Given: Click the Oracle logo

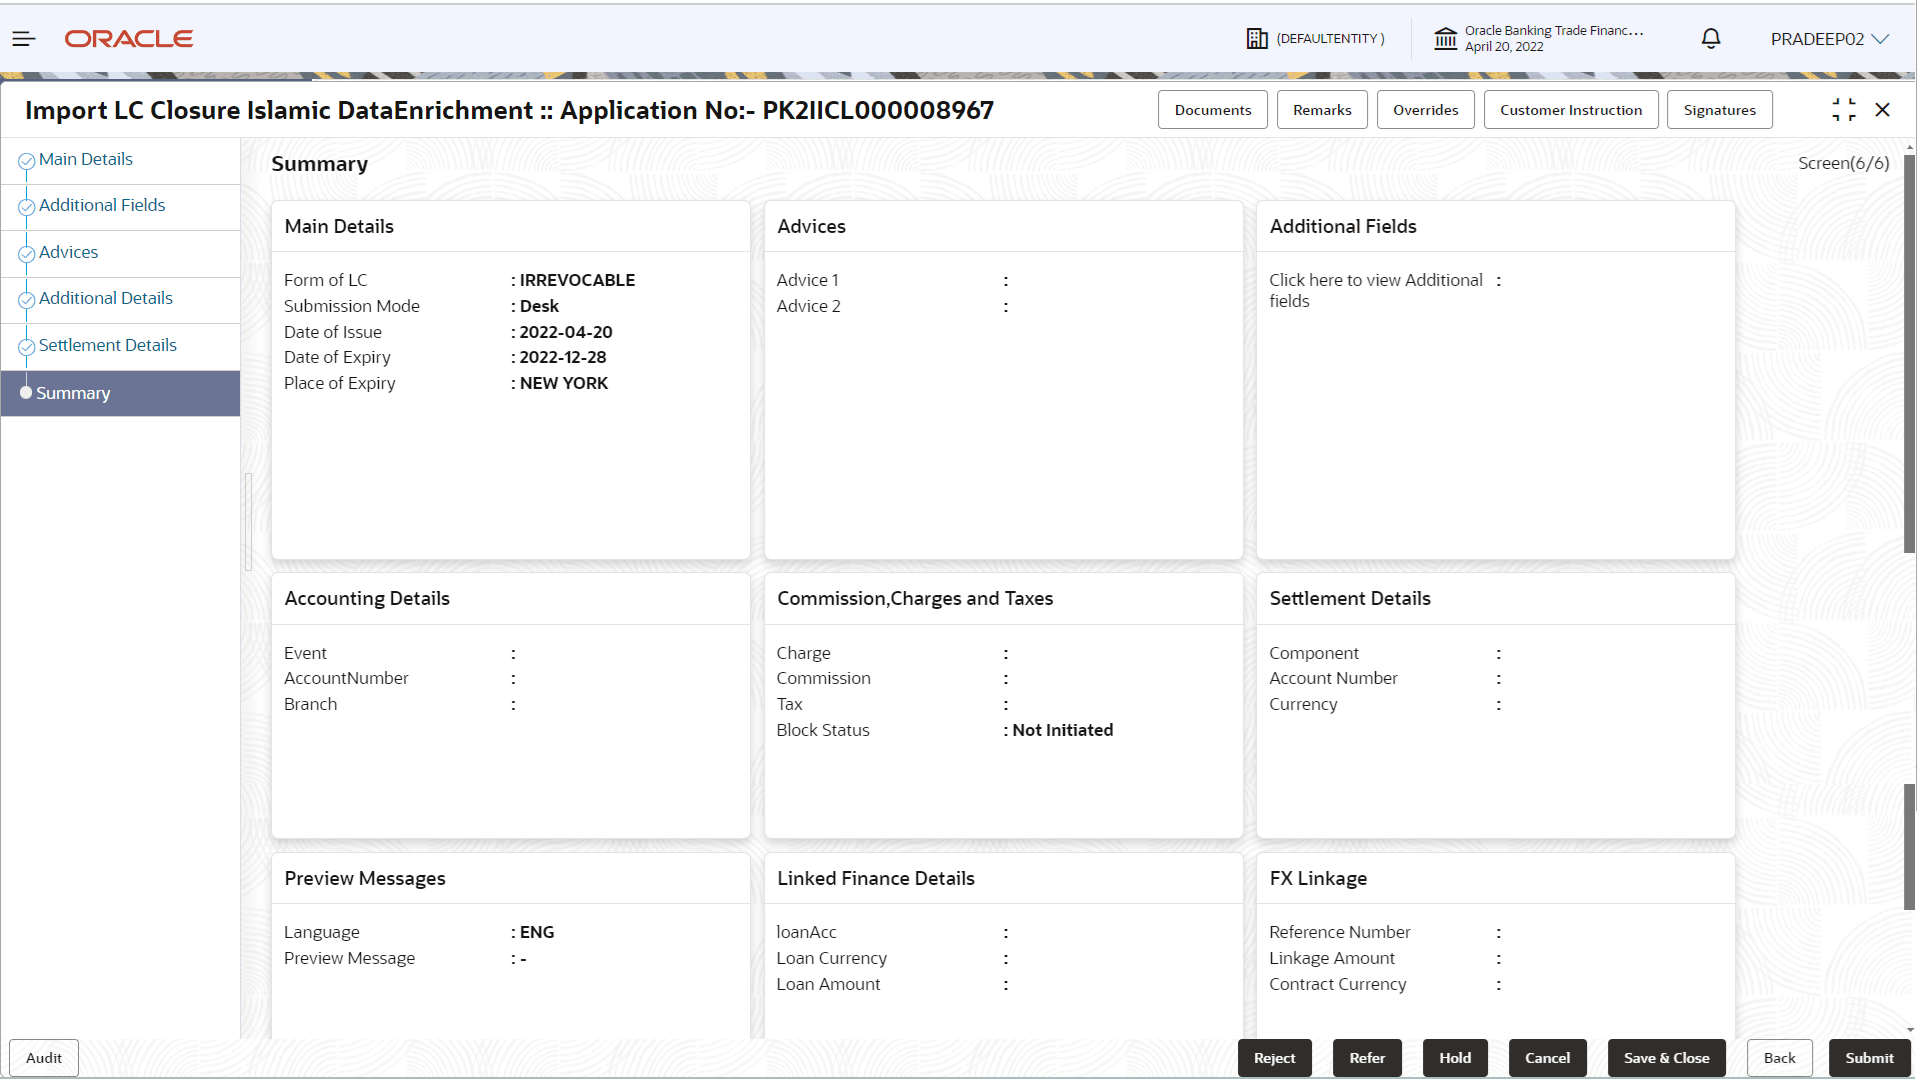Looking at the screenshot, I should (129, 39).
